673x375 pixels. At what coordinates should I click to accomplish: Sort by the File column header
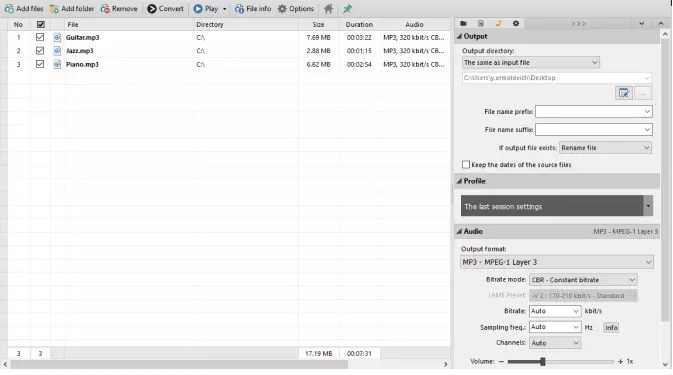(x=73, y=24)
